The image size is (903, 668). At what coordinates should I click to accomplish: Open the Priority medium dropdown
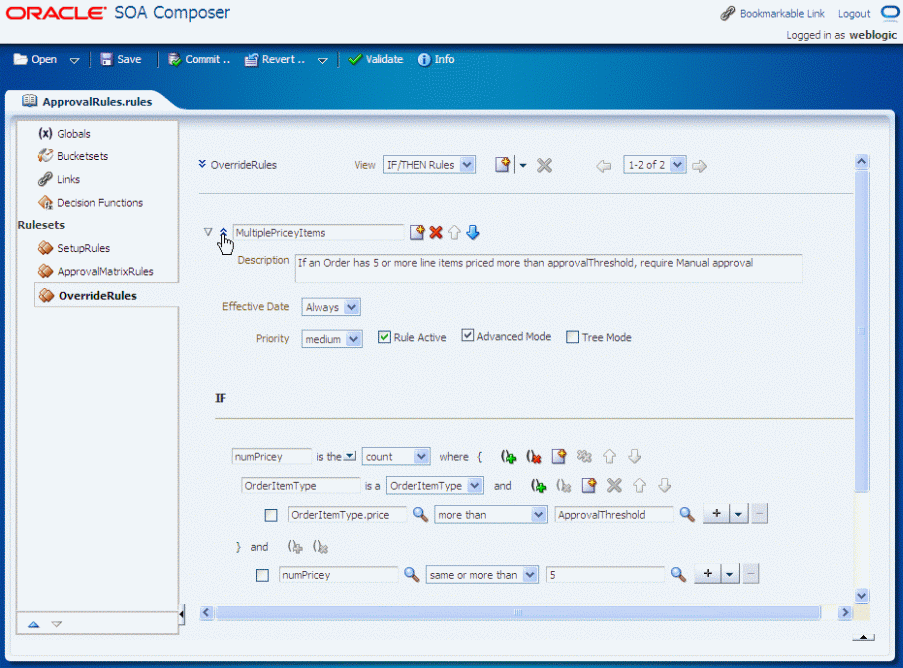(x=332, y=339)
